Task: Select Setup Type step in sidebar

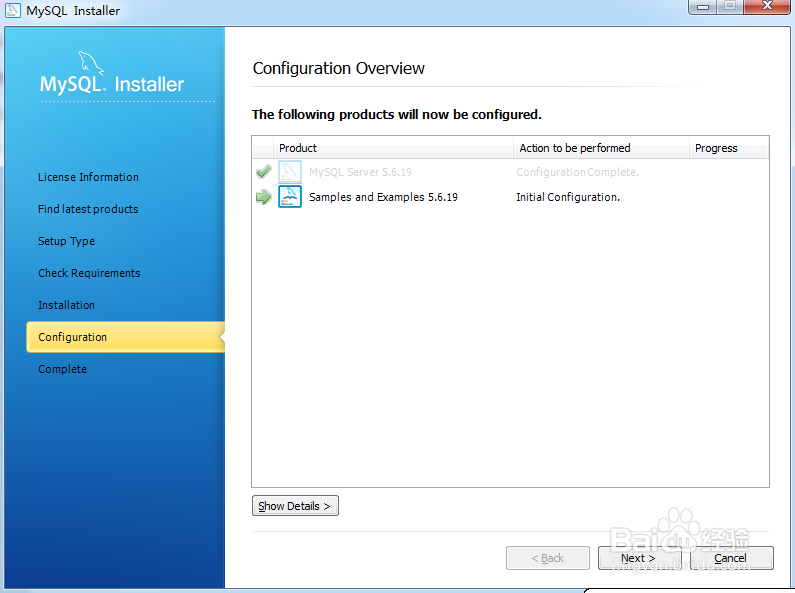Action: click(66, 241)
